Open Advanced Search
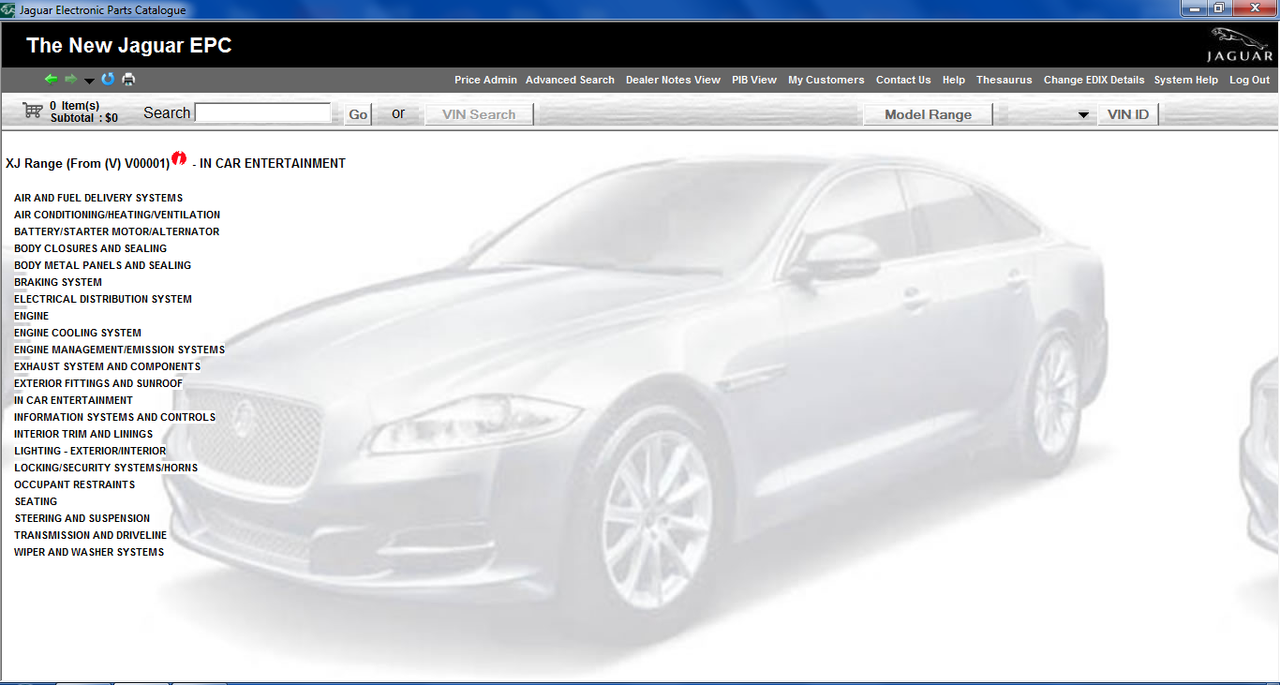Viewport: 1280px width, 685px height. (x=570, y=80)
